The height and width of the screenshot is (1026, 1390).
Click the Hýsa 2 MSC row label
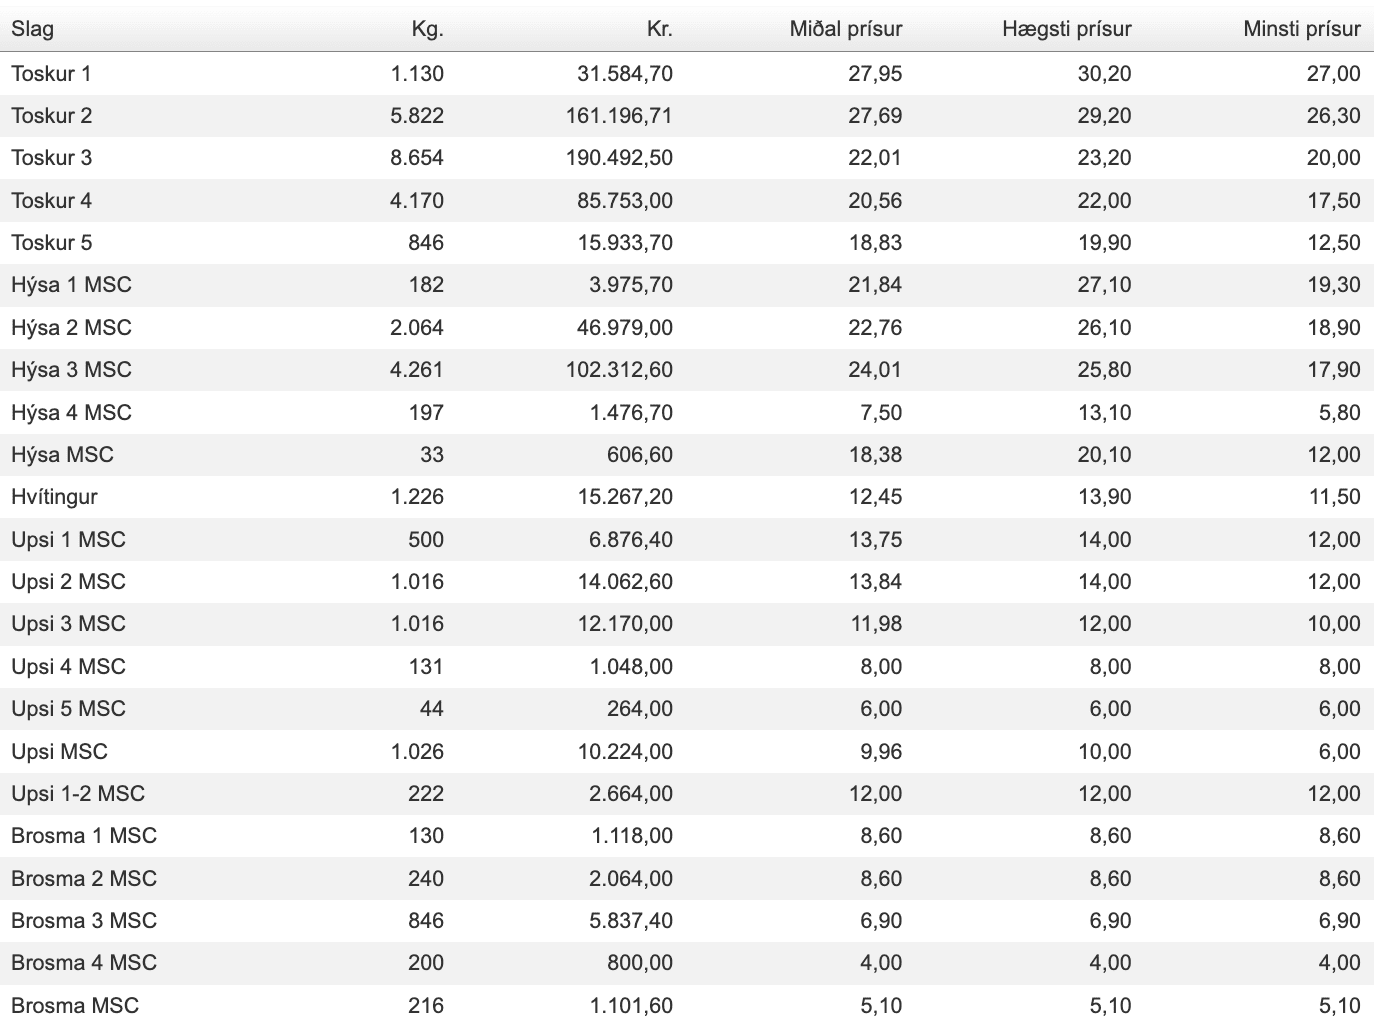coord(71,328)
